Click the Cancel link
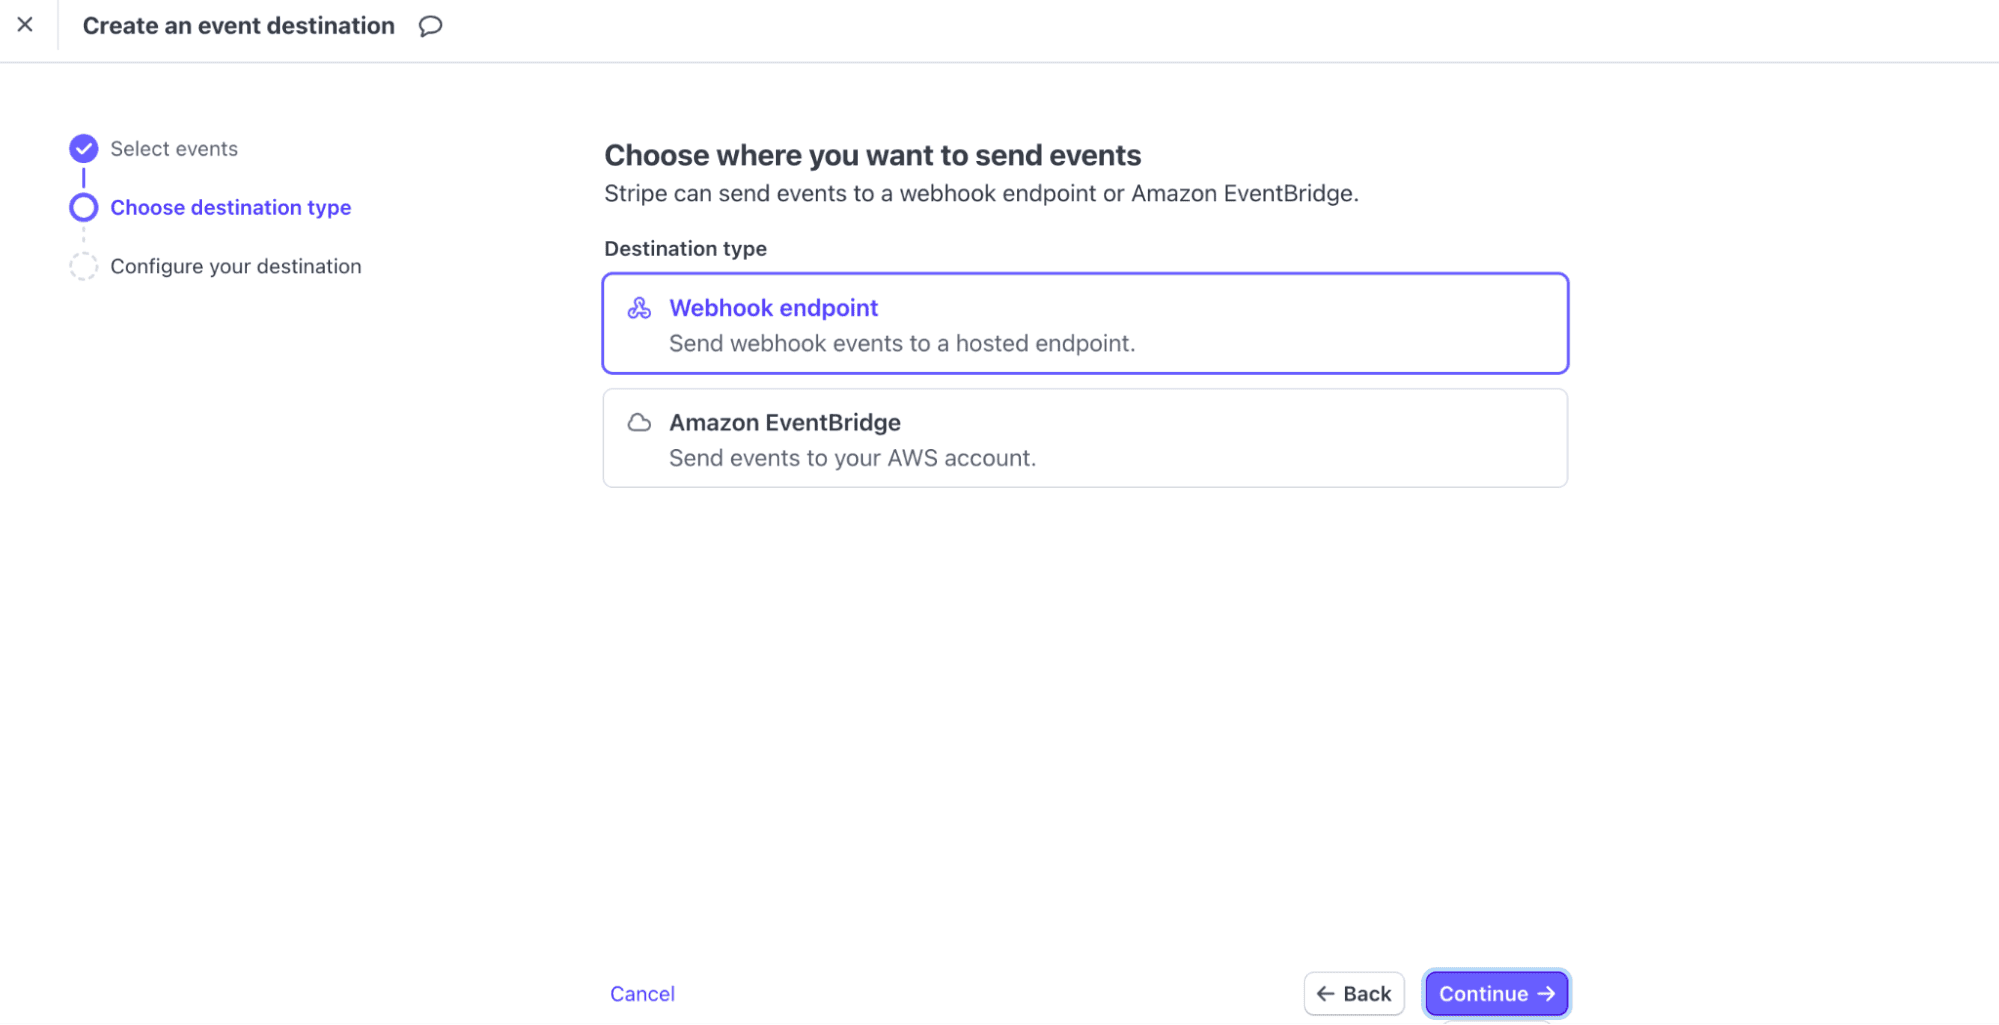This screenshot has height=1025, width=1999. [x=642, y=993]
